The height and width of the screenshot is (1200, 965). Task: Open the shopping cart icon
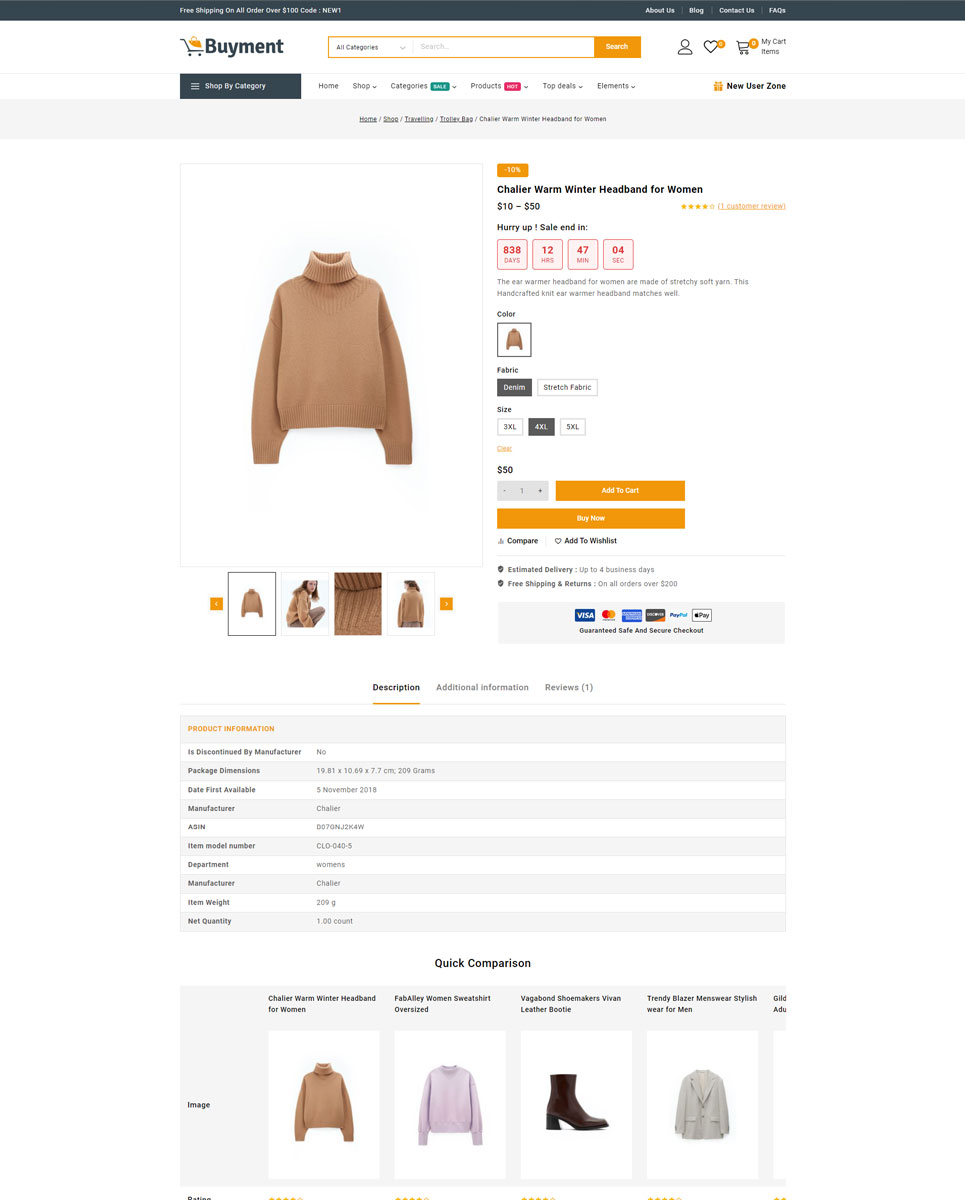(x=743, y=47)
